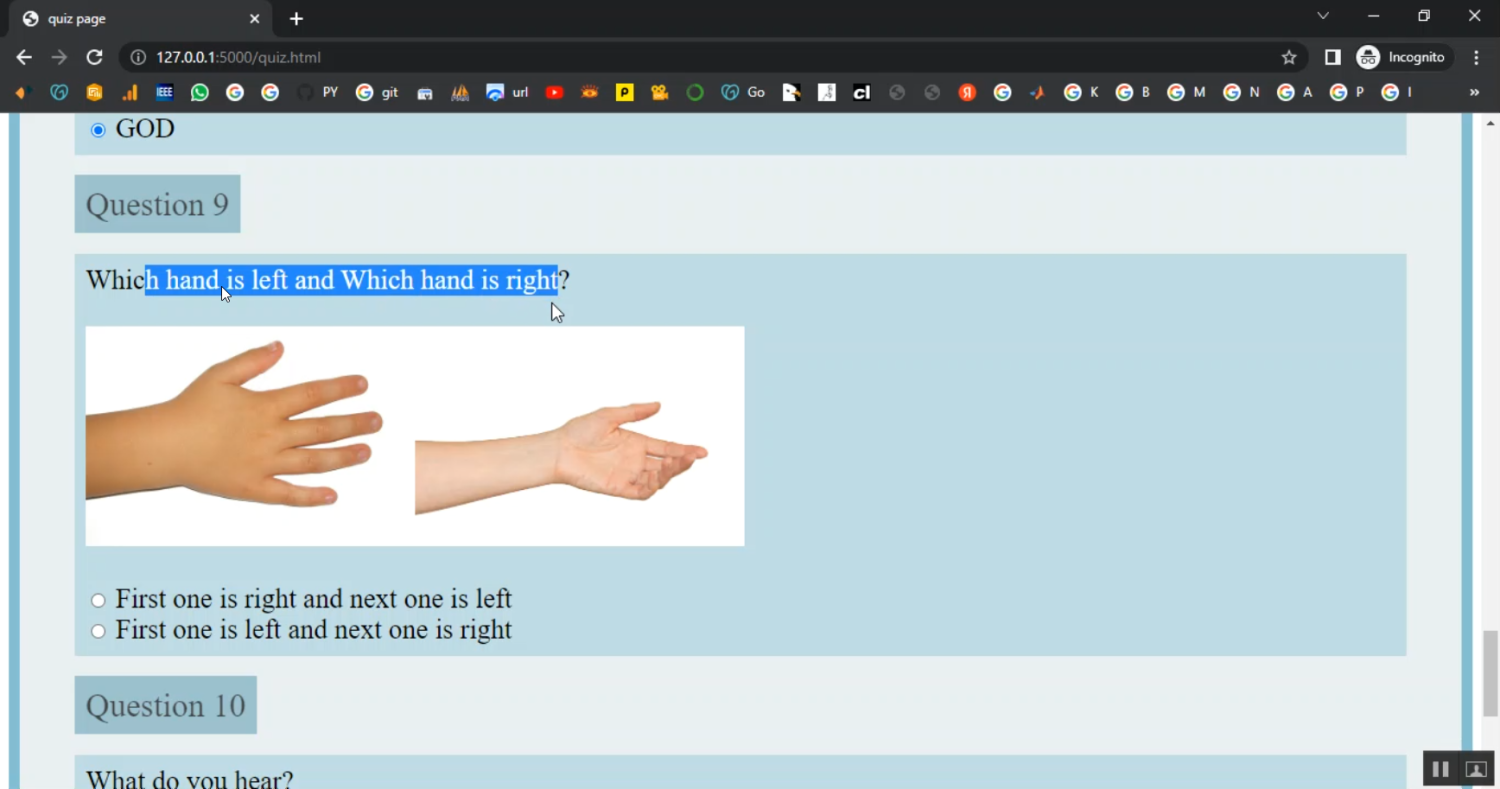
Task: Open the Google bookmark labeled I
Action: [x=1396, y=92]
